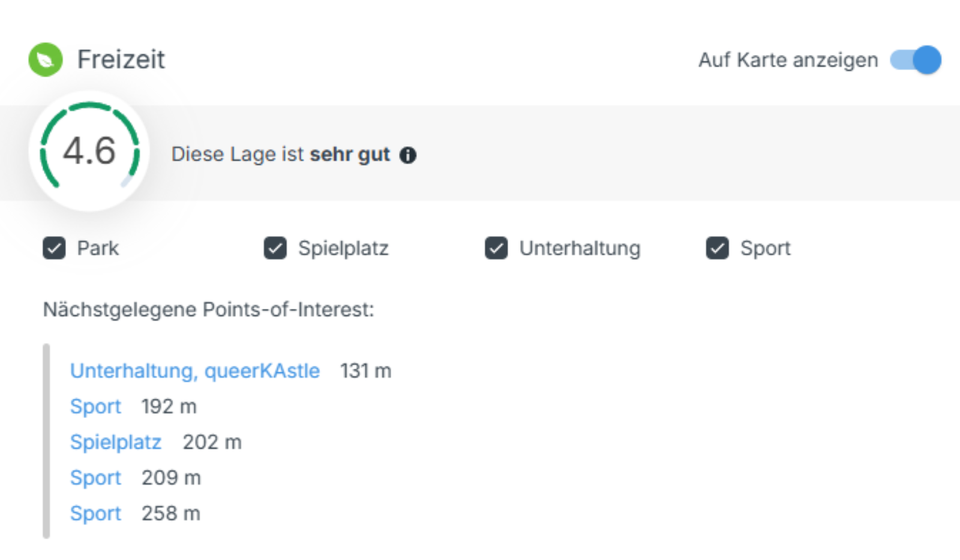Uncheck the Park checkbox
The image size is (960, 560).
click(54, 248)
